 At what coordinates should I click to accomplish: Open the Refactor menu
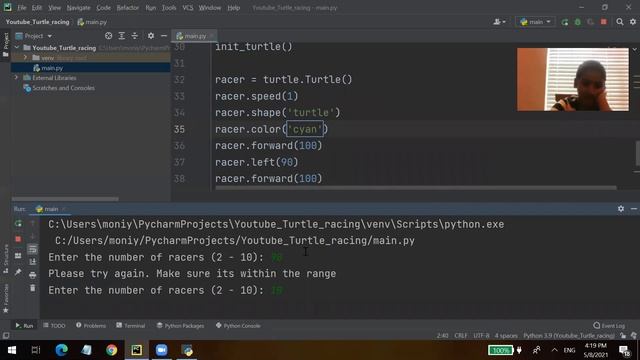pyautogui.click(x=127, y=8)
